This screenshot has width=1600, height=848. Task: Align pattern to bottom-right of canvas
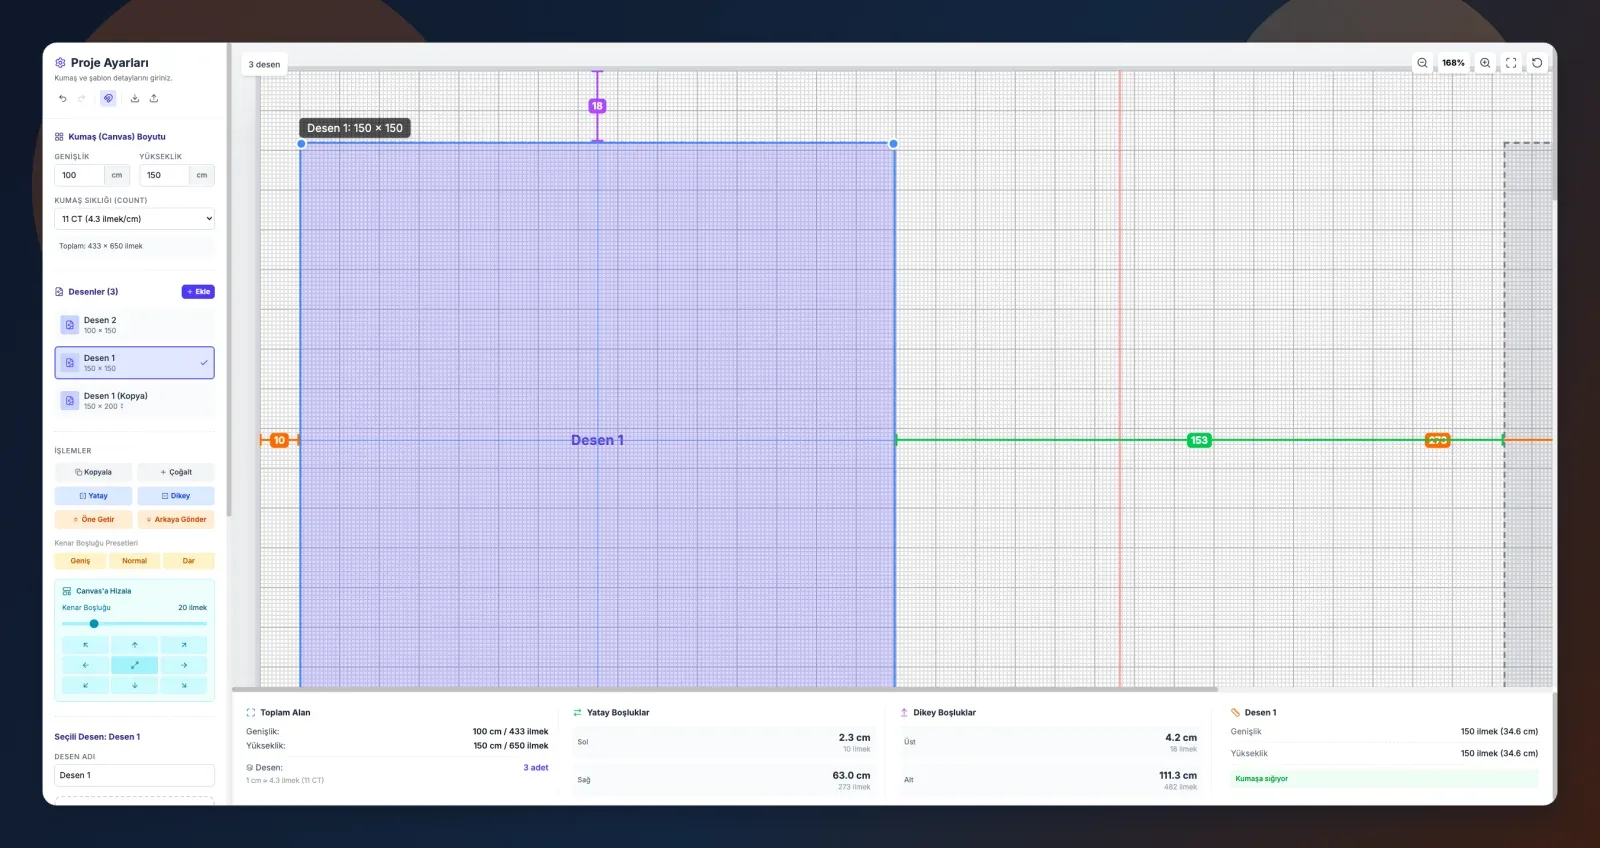coord(184,685)
